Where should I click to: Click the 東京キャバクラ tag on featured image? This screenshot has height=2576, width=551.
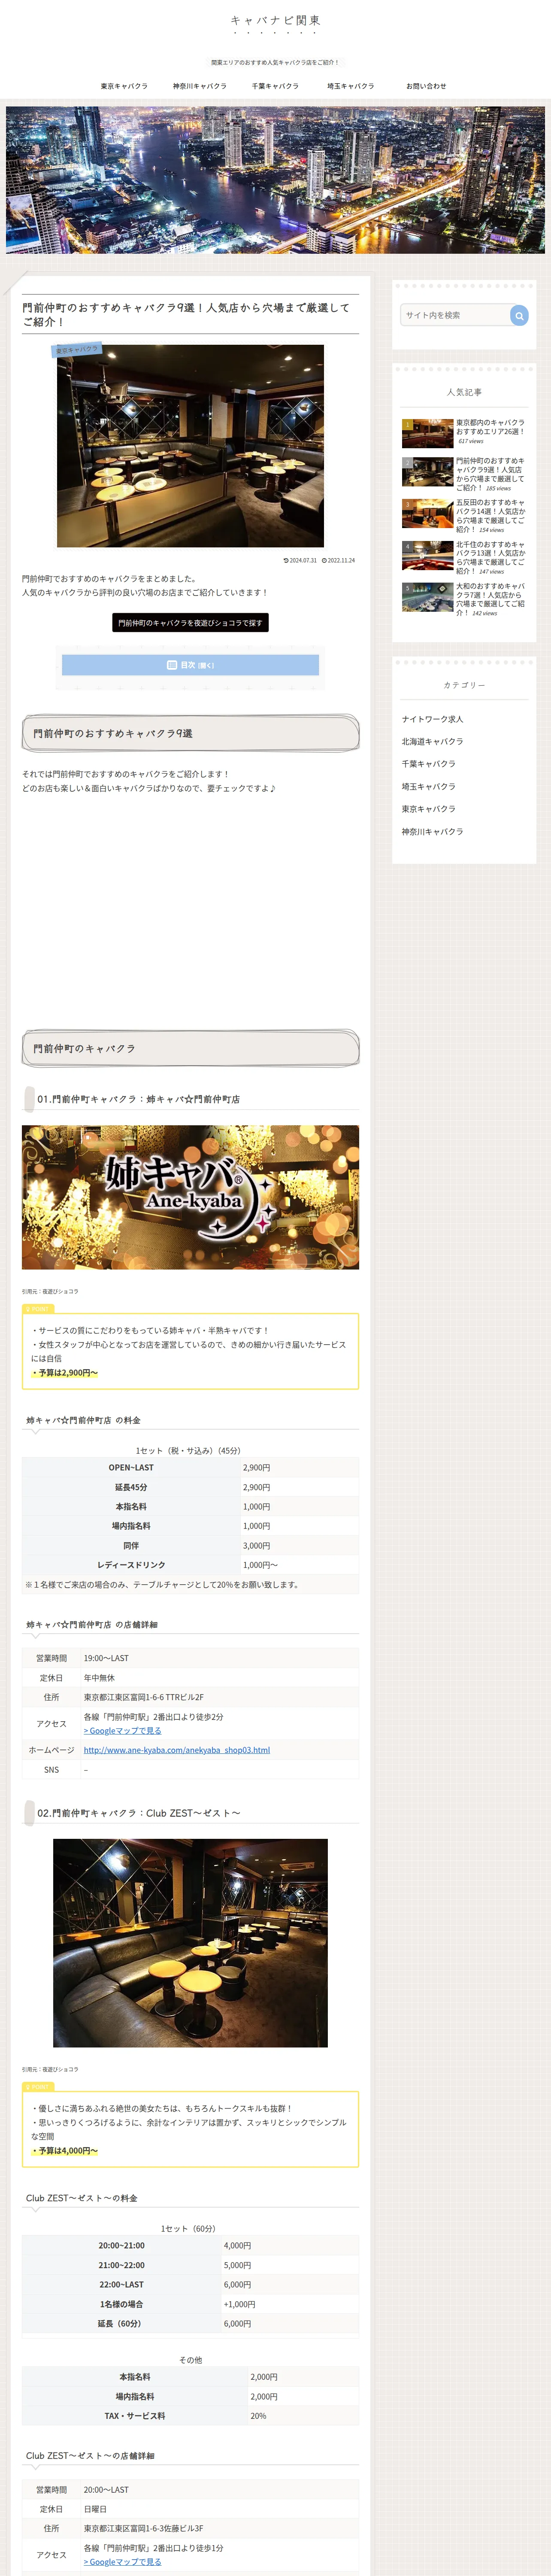77,350
